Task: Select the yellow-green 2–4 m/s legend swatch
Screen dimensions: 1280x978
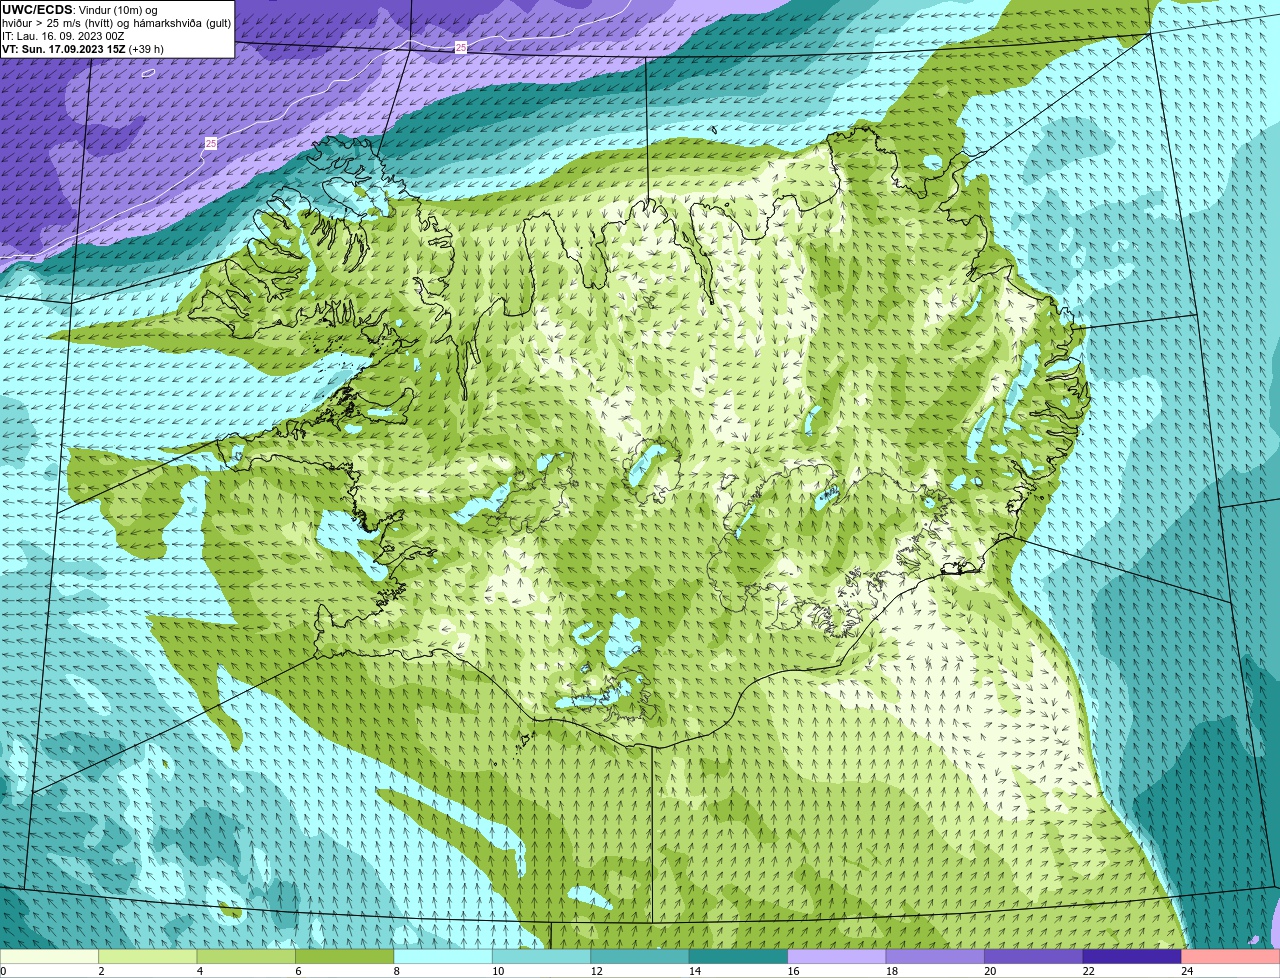Action: tap(148, 957)
